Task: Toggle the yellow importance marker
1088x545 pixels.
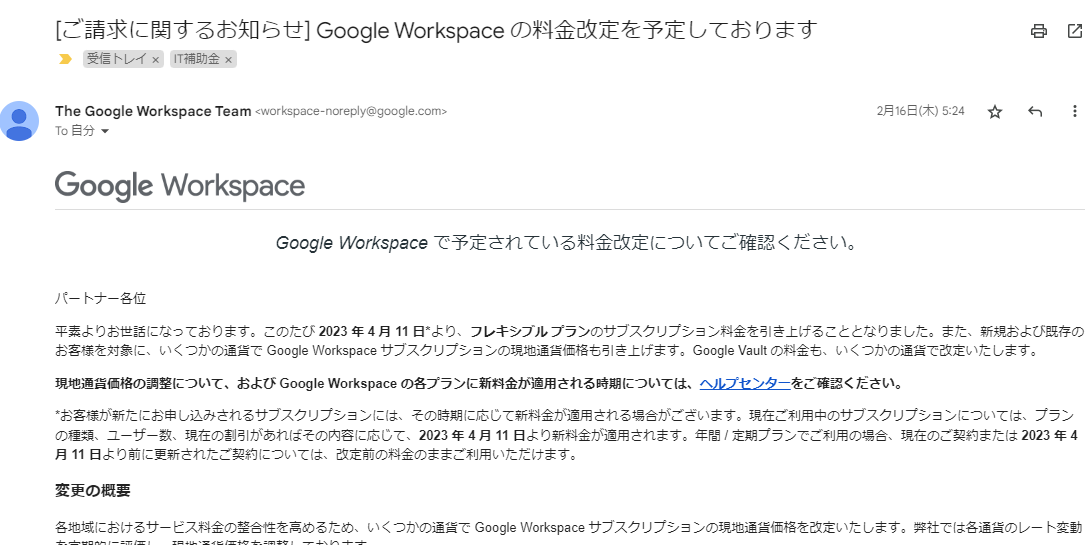Action: 65,60
